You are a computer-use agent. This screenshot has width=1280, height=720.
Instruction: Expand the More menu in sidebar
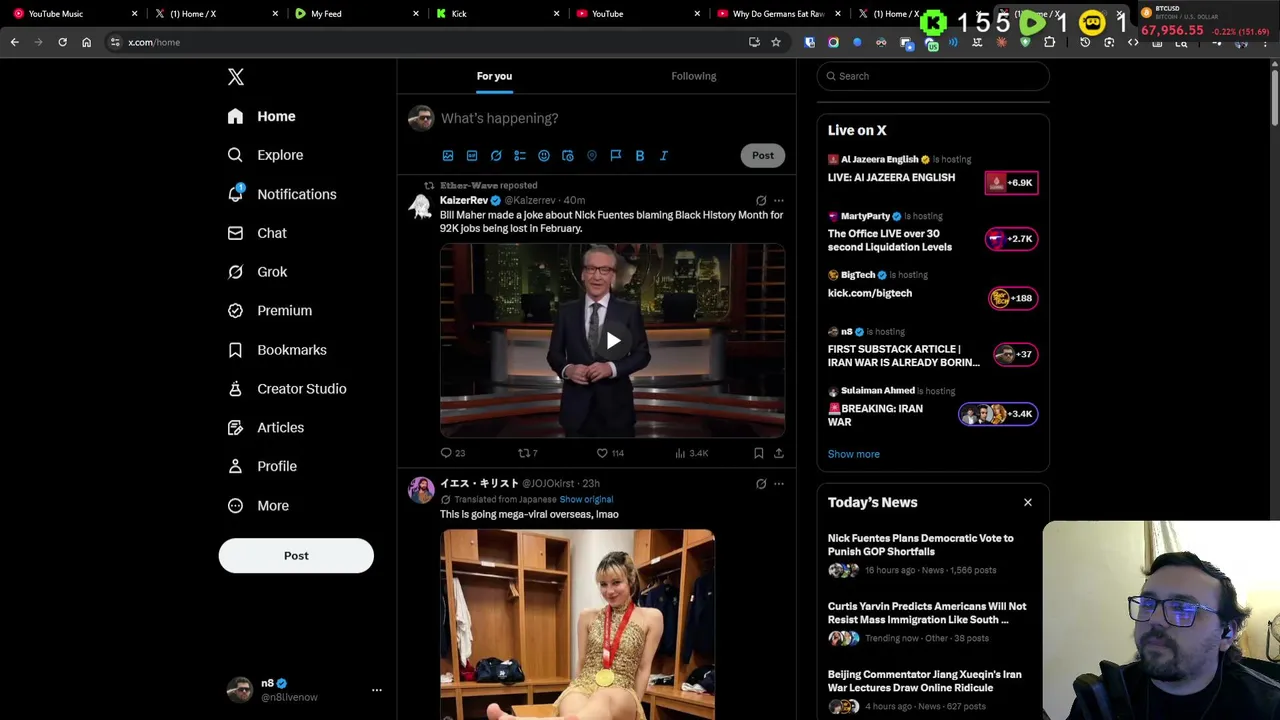point(258,506)
